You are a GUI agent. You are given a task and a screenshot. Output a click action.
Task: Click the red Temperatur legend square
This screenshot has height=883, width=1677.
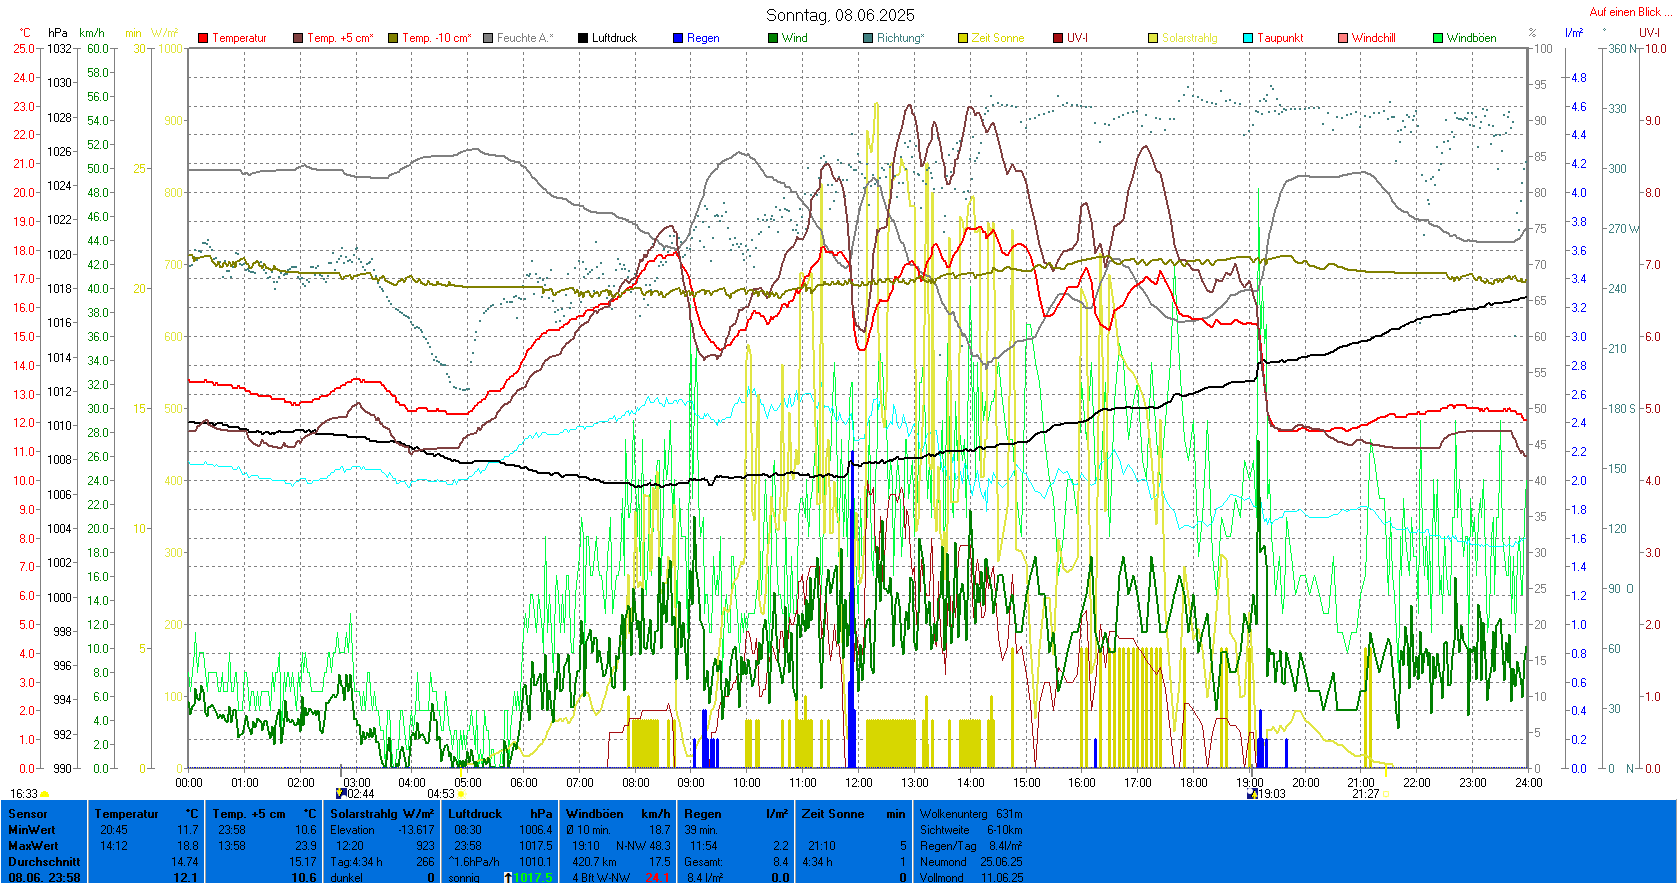(203, 38)
